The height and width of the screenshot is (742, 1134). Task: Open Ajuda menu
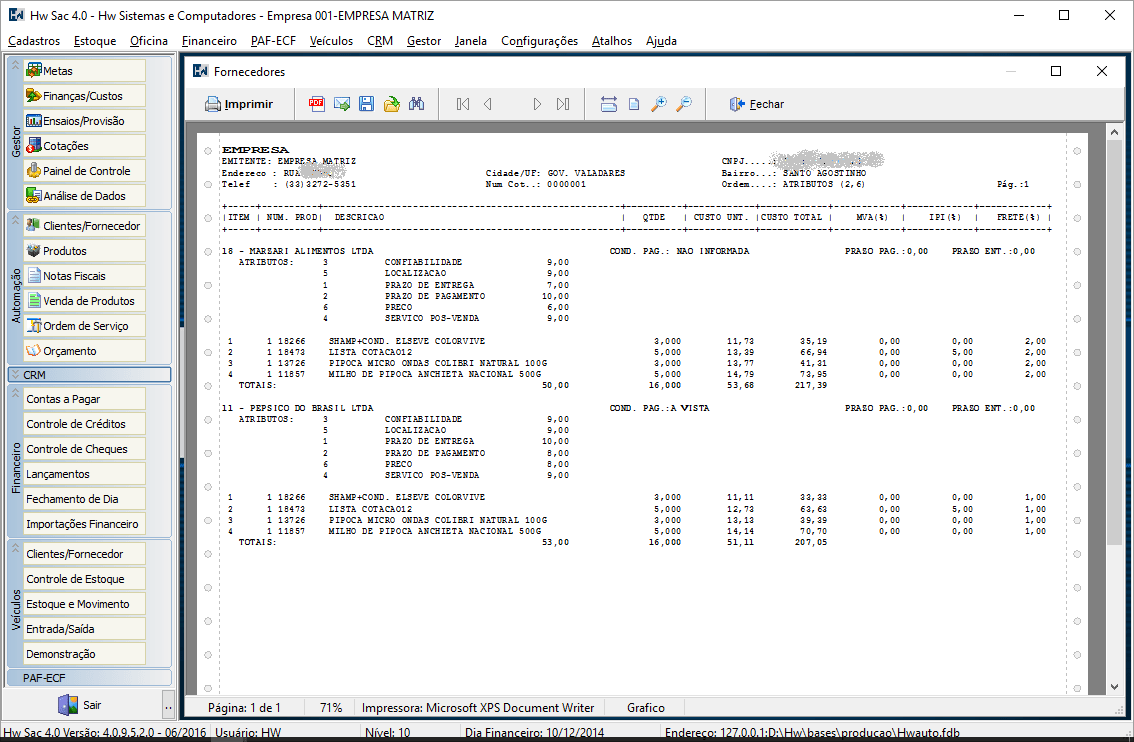pos(661,41)
